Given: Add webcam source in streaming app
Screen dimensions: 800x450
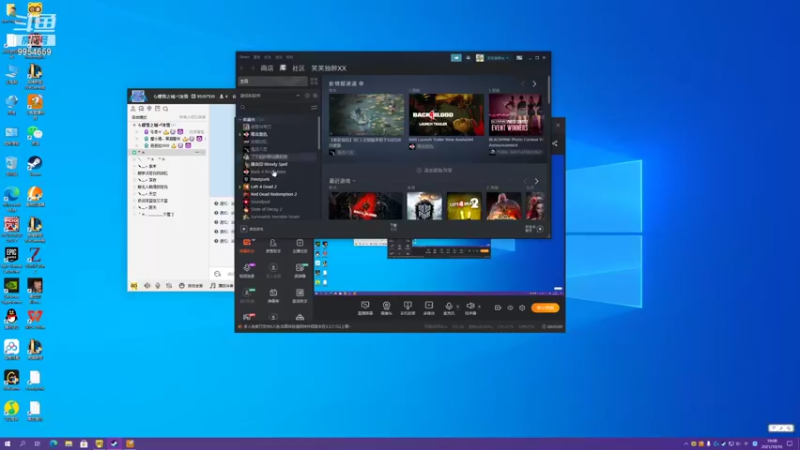Looking at the screenshot, I should point(386,308).
